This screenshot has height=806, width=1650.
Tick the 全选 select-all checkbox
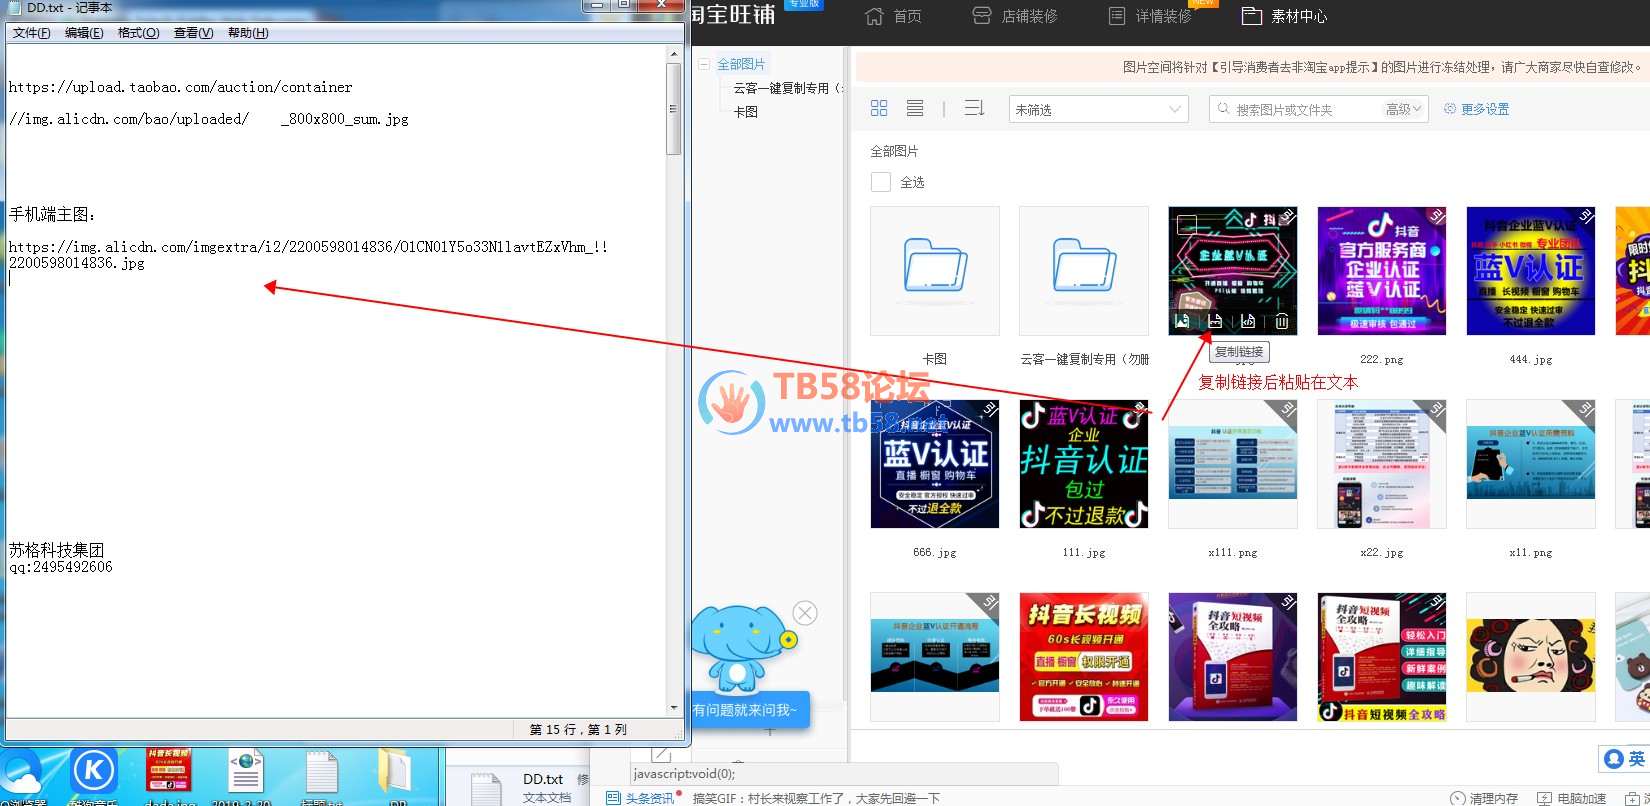(880, 182)
